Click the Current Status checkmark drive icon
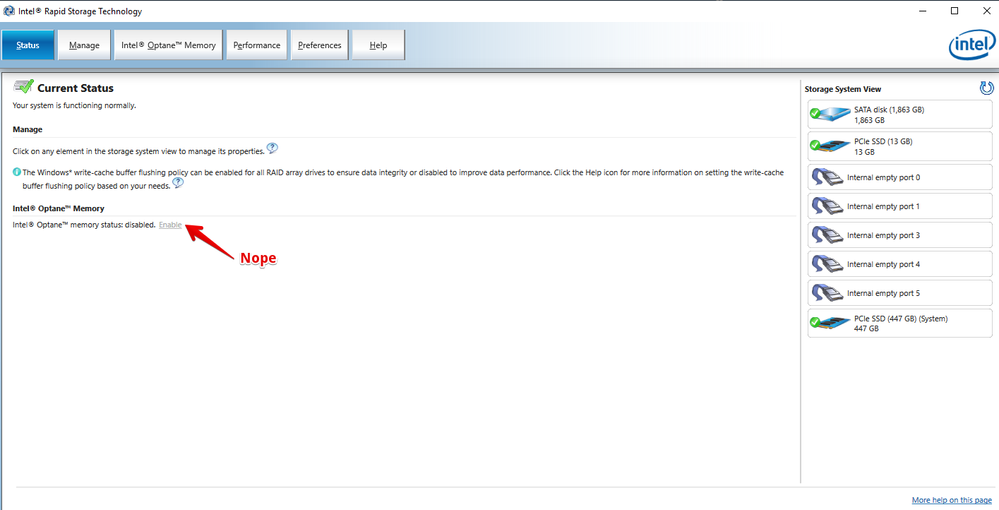Screen dimensions: 999x510 click(24, 87)
